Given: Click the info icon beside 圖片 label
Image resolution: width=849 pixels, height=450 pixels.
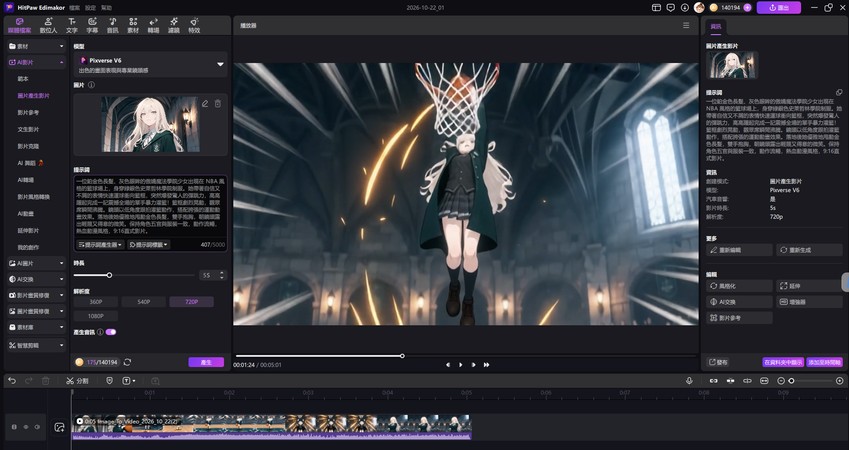Looking at the screenshot, I should click(92, 85).
